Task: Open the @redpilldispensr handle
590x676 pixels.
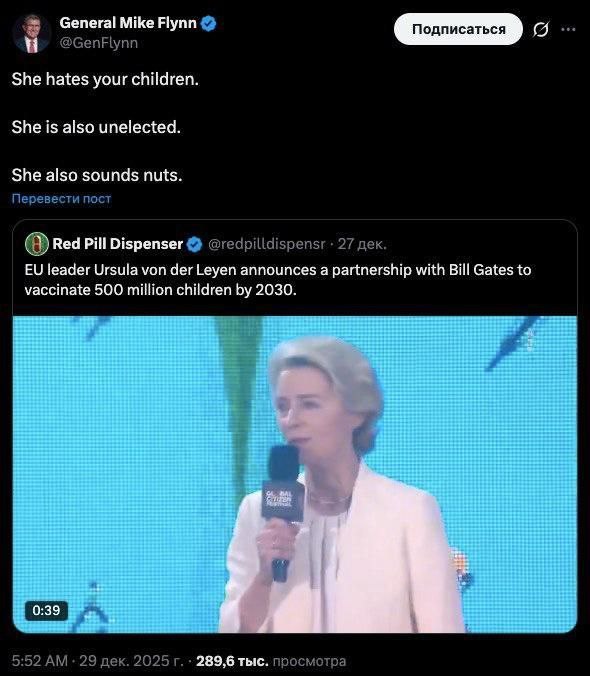Action: point(266,244)
